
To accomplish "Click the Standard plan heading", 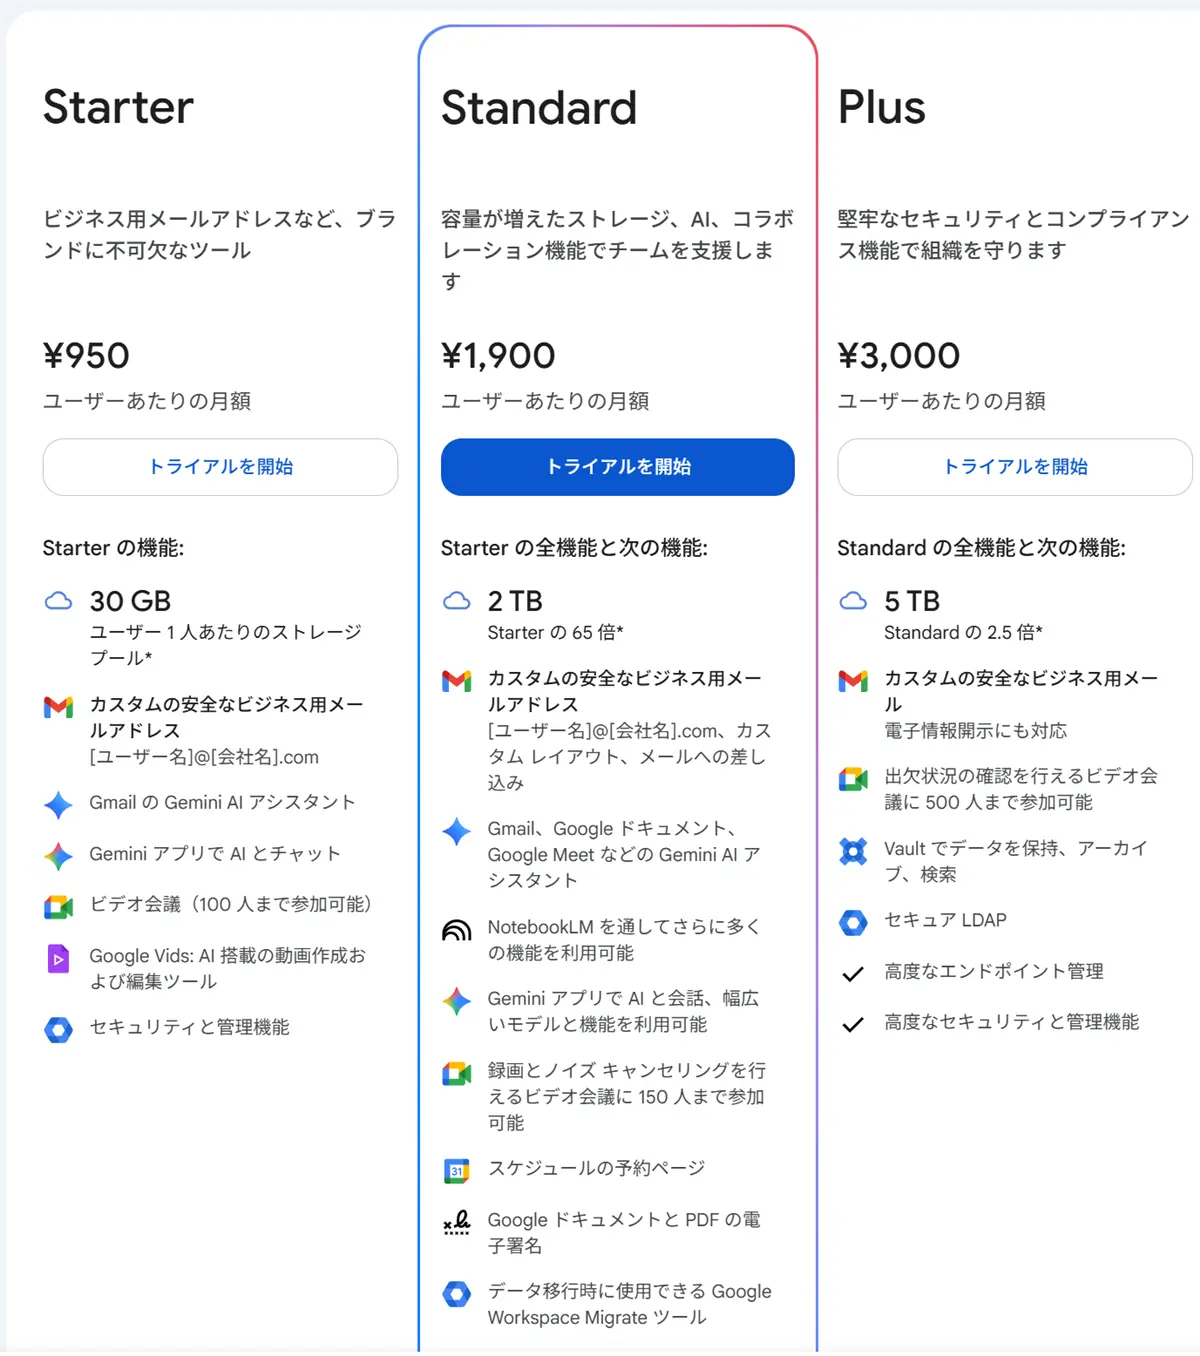I will coord(539,108).
